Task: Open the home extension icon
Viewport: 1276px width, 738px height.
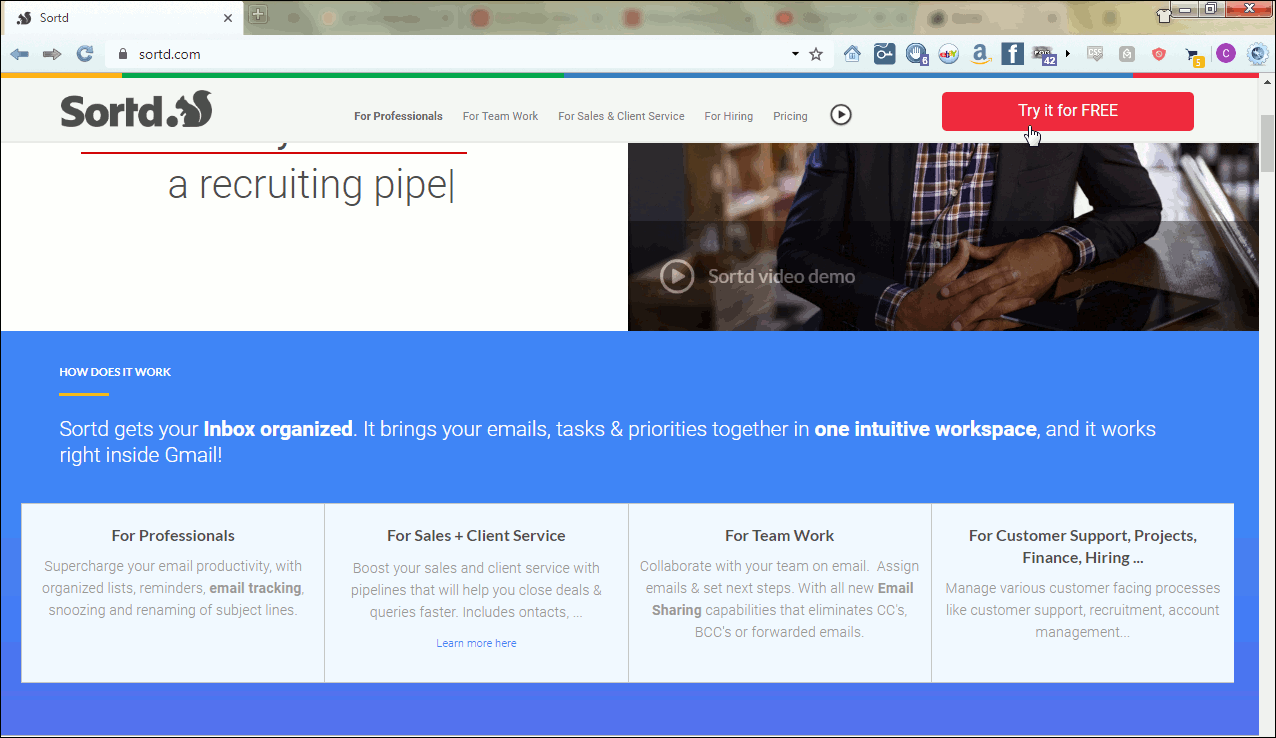Action: tap(852, 54)
